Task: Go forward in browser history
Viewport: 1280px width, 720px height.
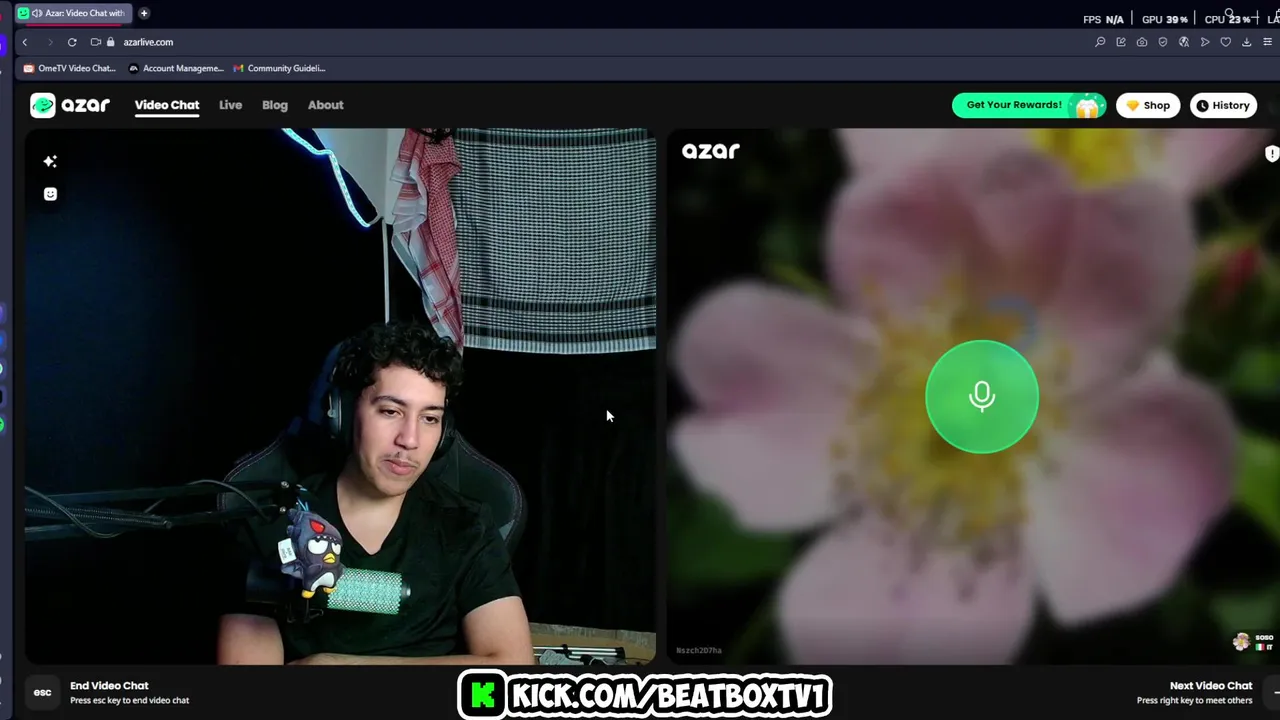Action: pos(49,42)
